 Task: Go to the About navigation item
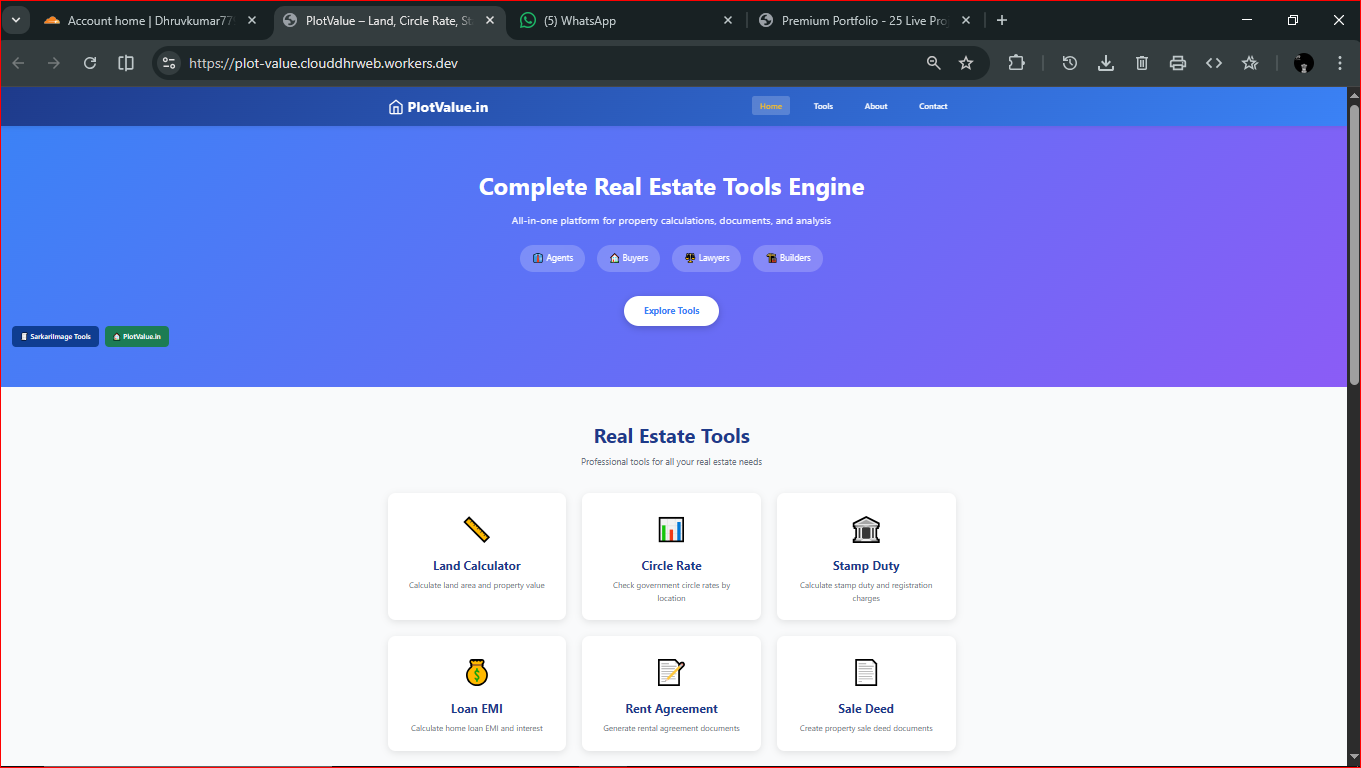[x=876, y=106]
